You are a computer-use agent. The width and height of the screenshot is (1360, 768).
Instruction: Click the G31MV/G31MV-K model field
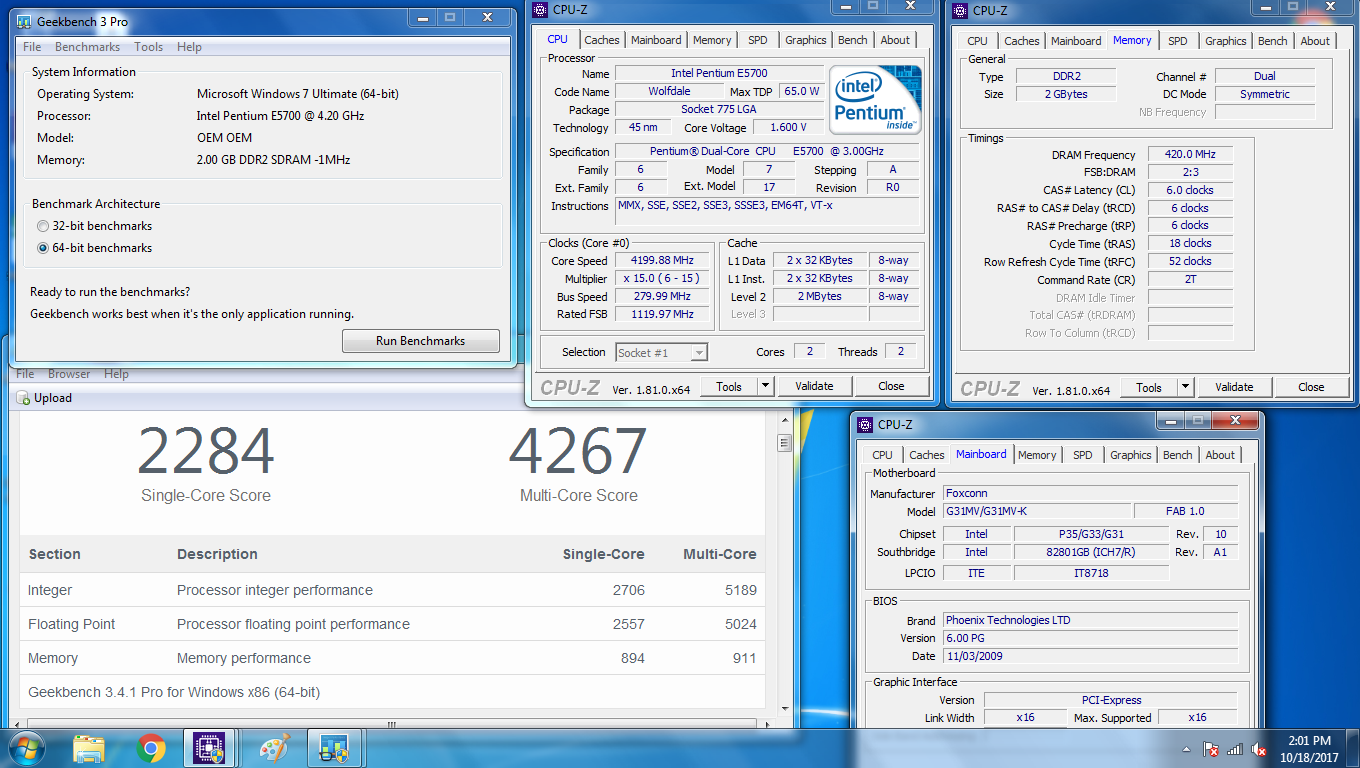click(1037, 511)
